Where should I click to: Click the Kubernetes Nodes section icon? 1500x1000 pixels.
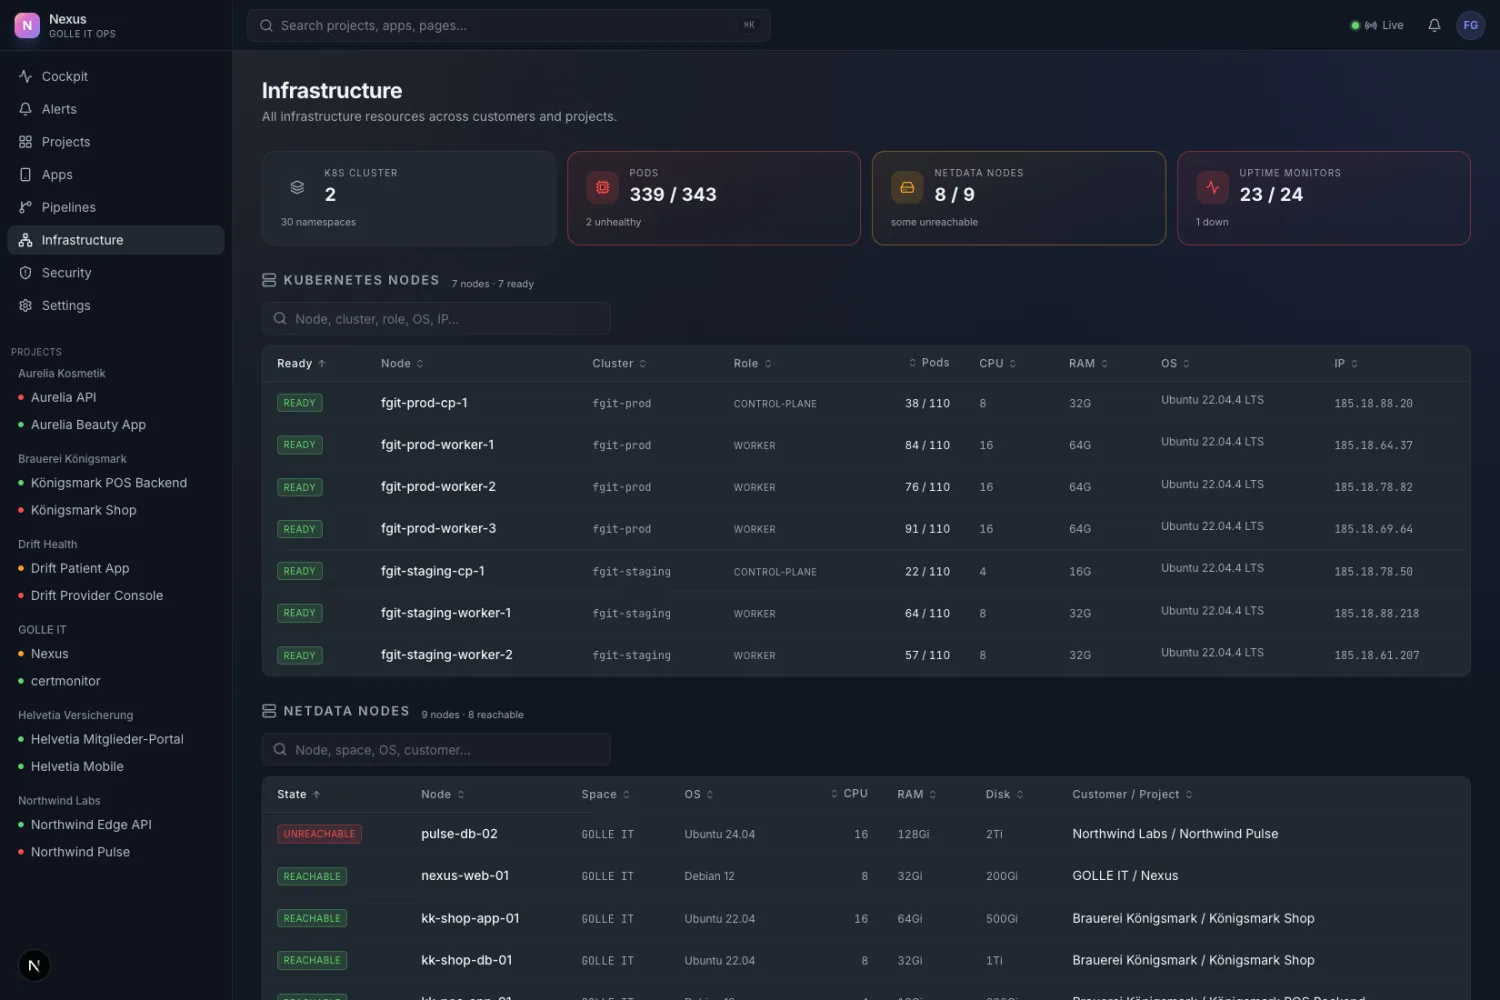click(269, 280)
